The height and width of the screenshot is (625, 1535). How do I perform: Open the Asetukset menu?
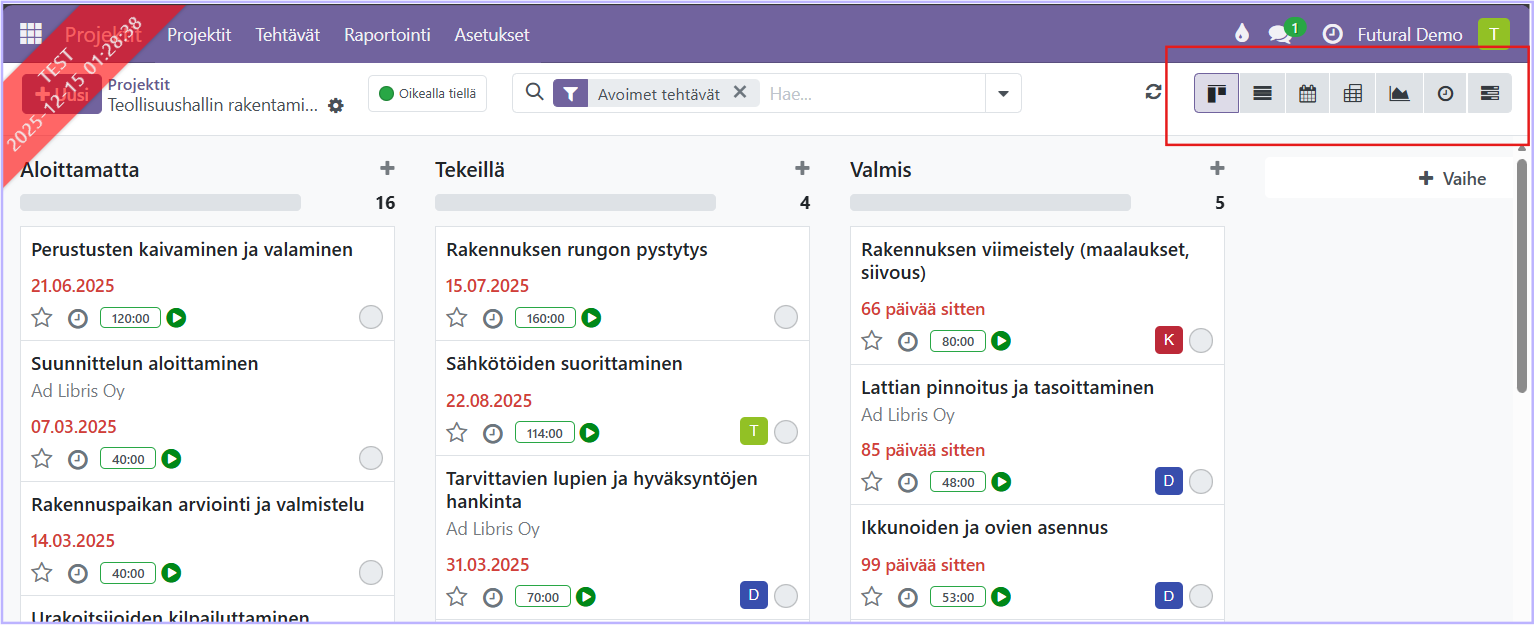coord(492,35)
